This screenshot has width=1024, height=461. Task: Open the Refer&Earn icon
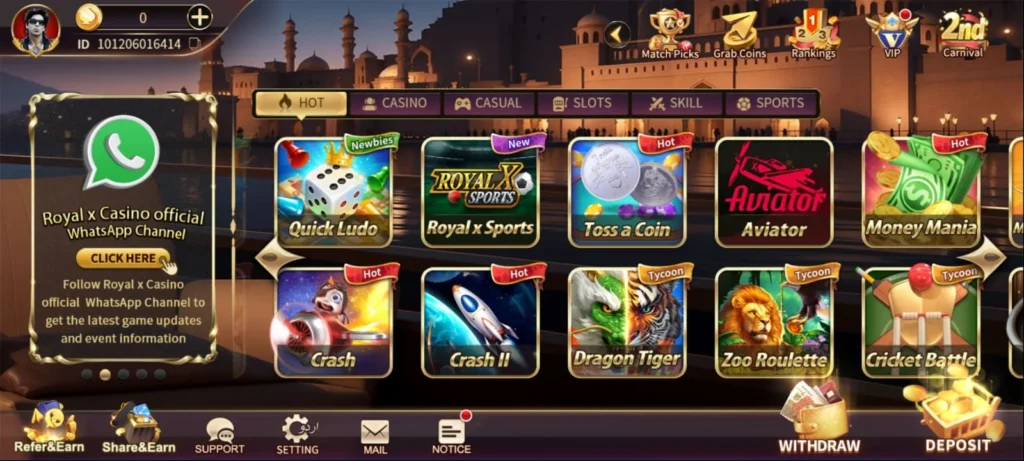point(49,428)
